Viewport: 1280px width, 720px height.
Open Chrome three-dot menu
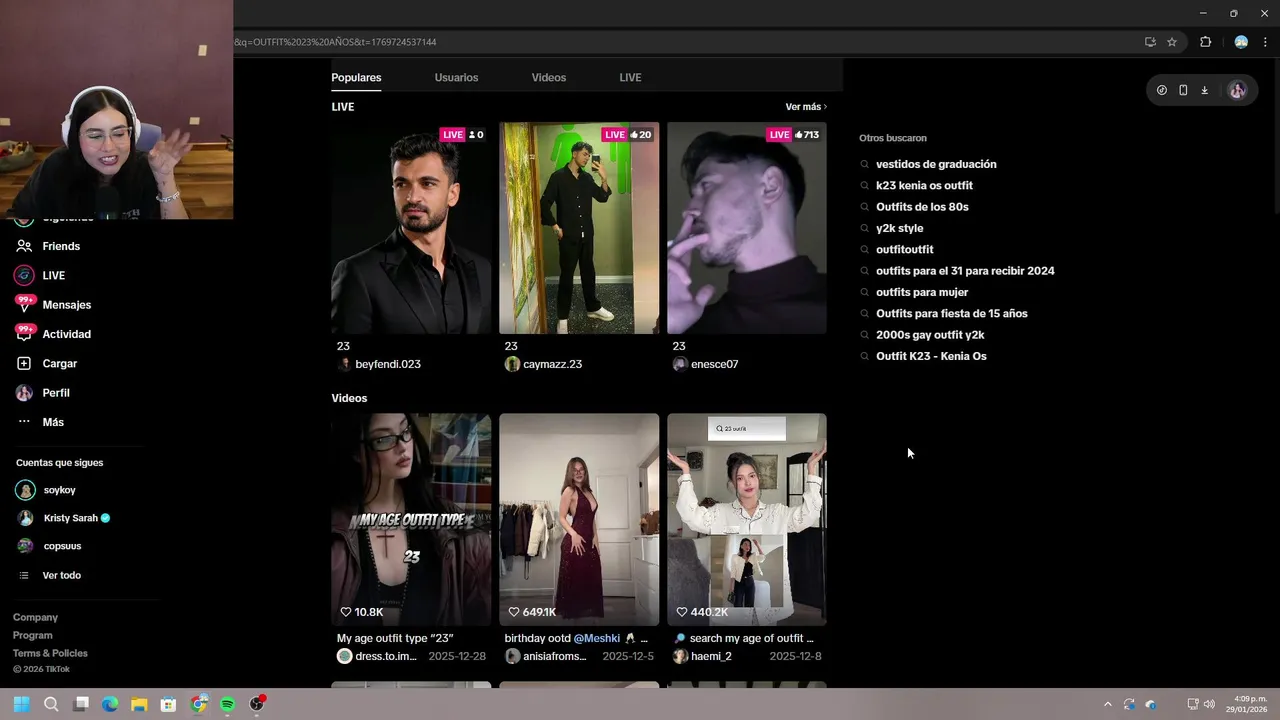point(1267,42)
